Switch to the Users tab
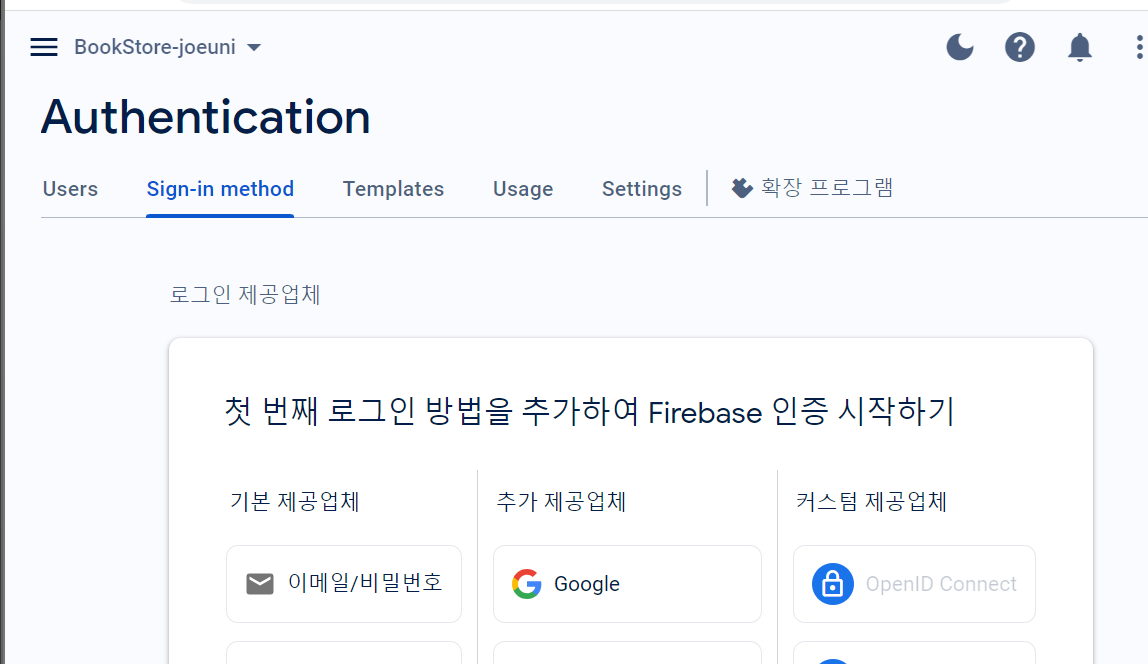Screen dimensions: 1148x664 click(x=70, y=189)
